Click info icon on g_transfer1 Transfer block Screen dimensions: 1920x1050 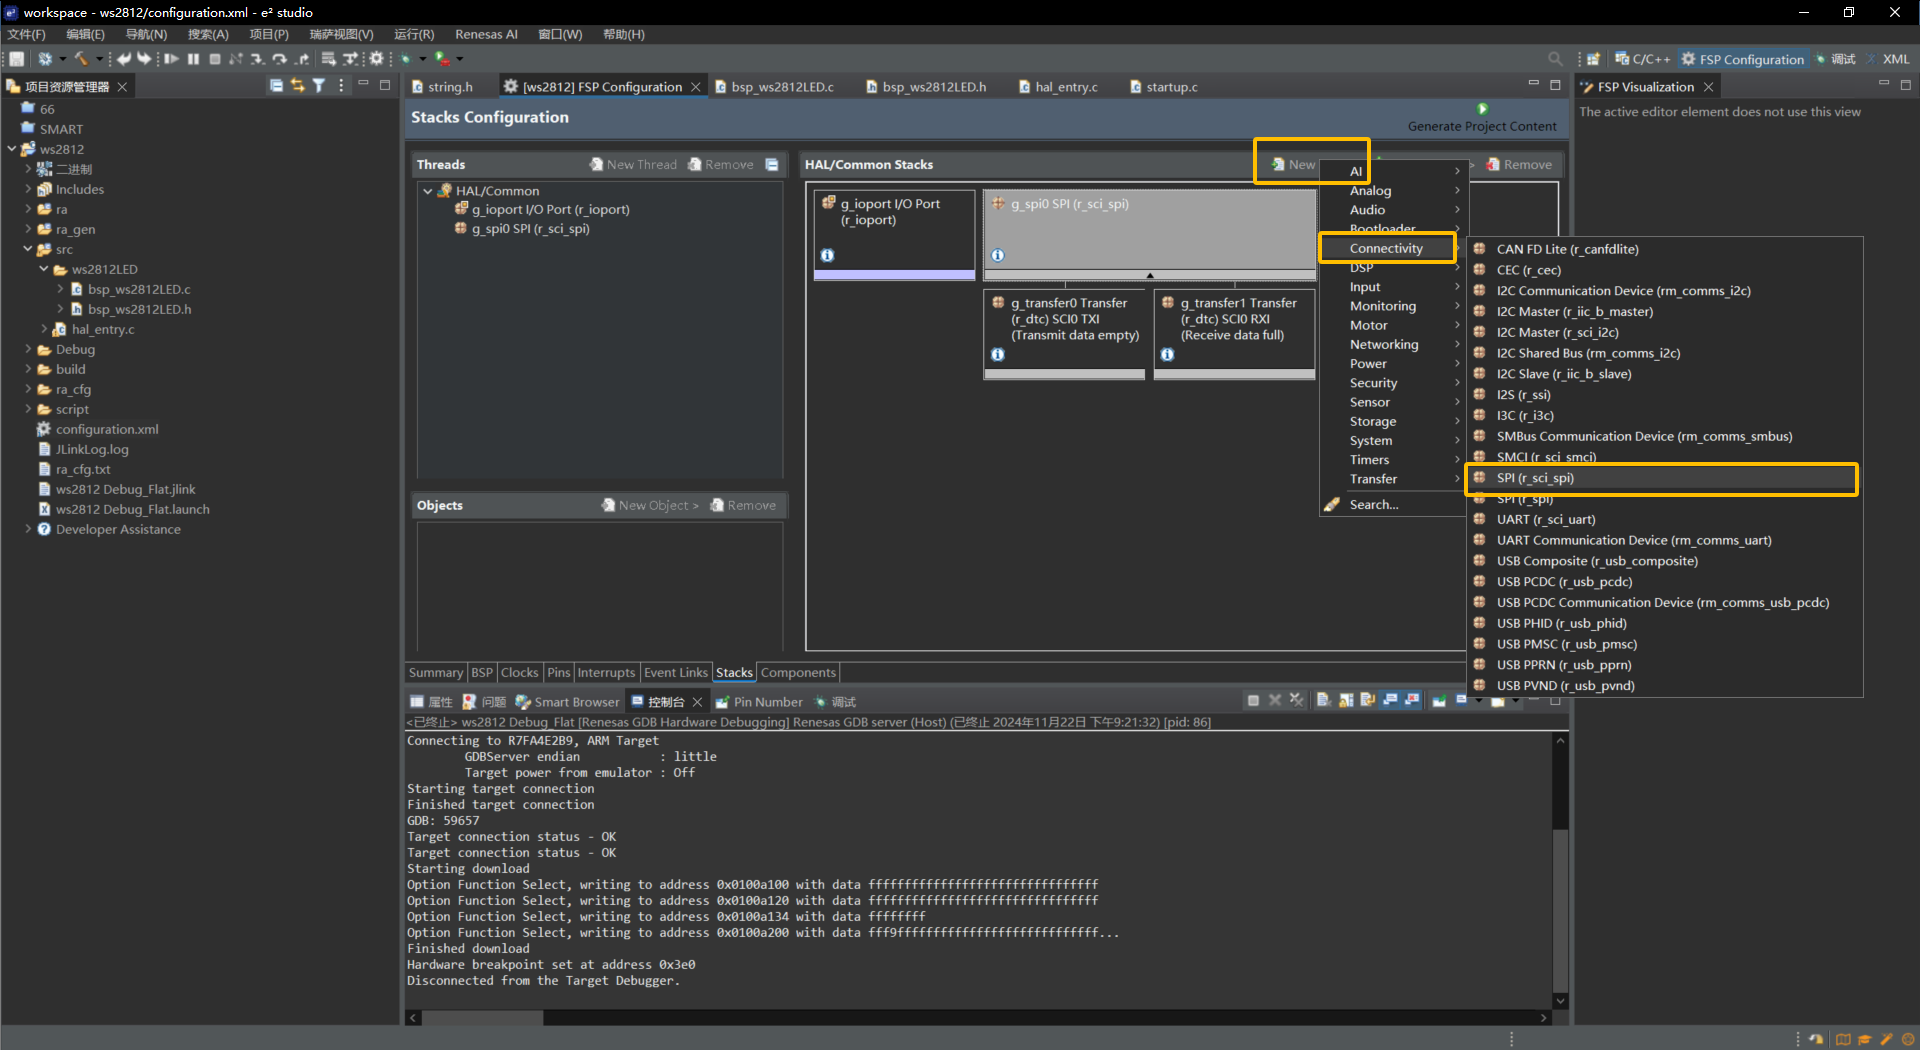tap(1167, 354)
